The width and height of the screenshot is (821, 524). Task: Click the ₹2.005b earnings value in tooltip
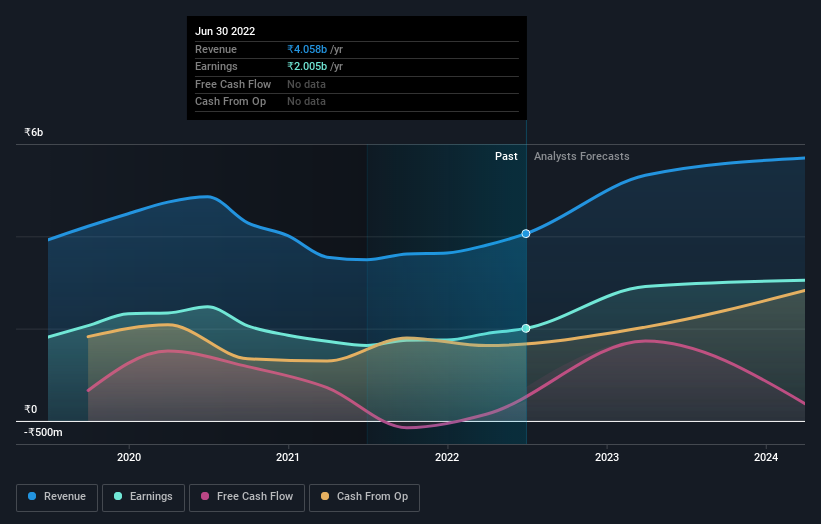coord(307,66)
